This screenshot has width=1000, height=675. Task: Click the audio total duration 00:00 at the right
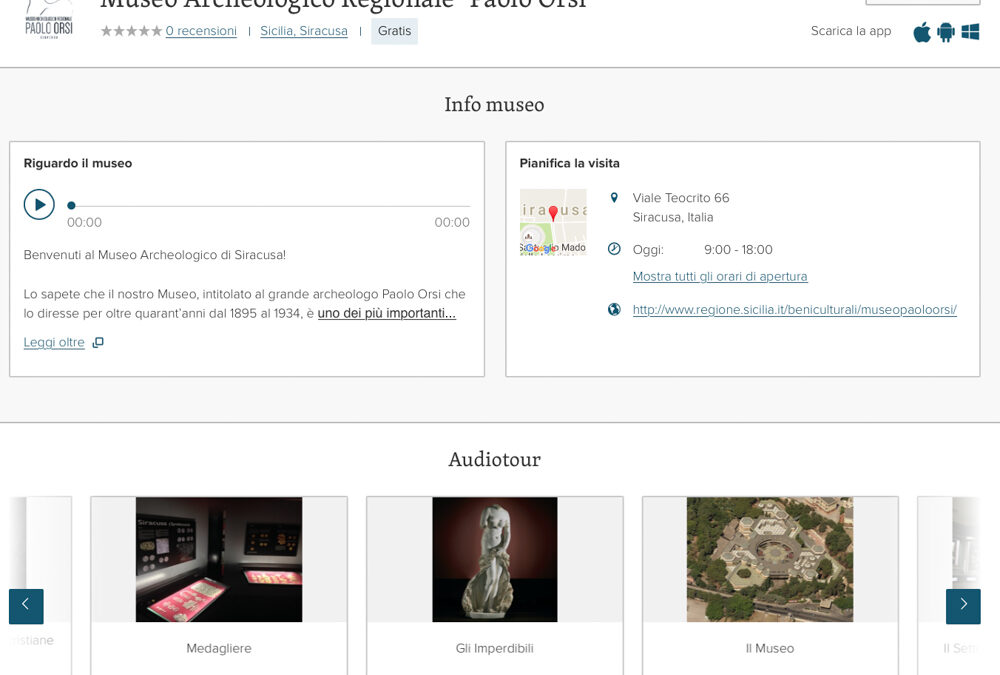click(452, 222)
